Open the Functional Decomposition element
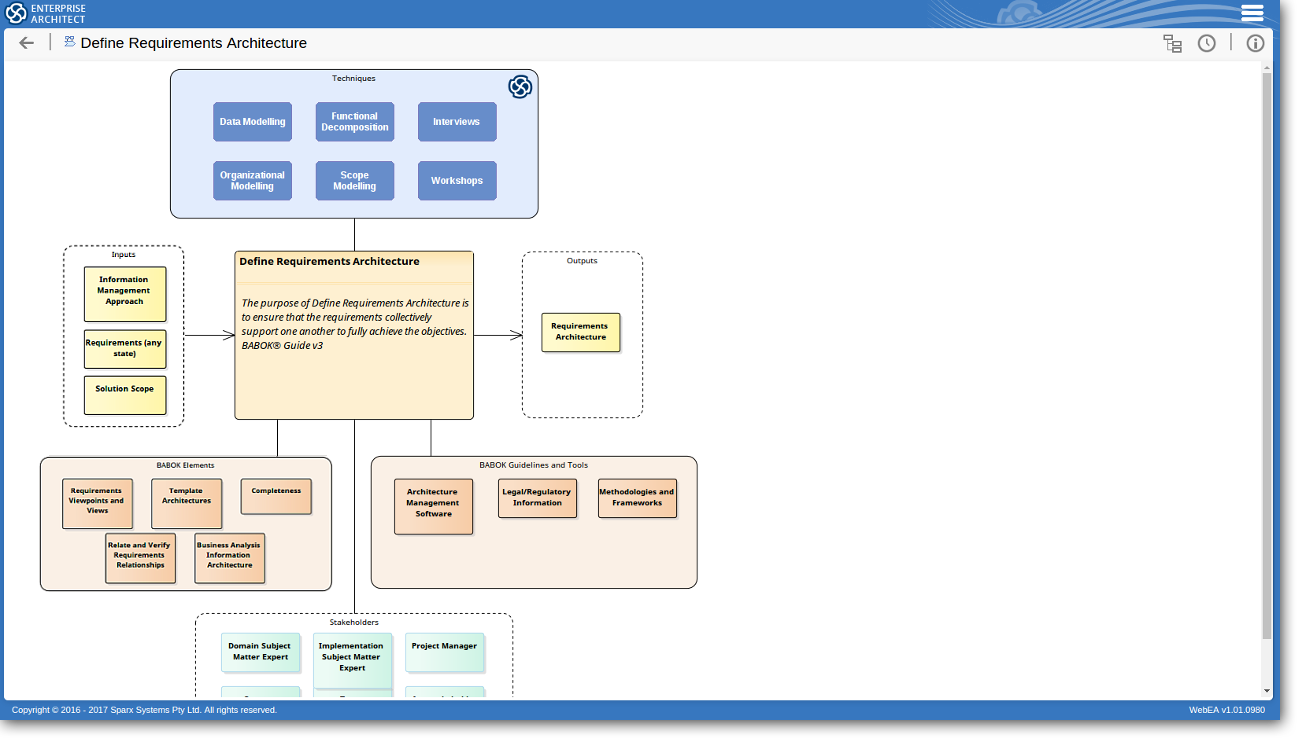 pyautogui.click(x=355, y=122)
